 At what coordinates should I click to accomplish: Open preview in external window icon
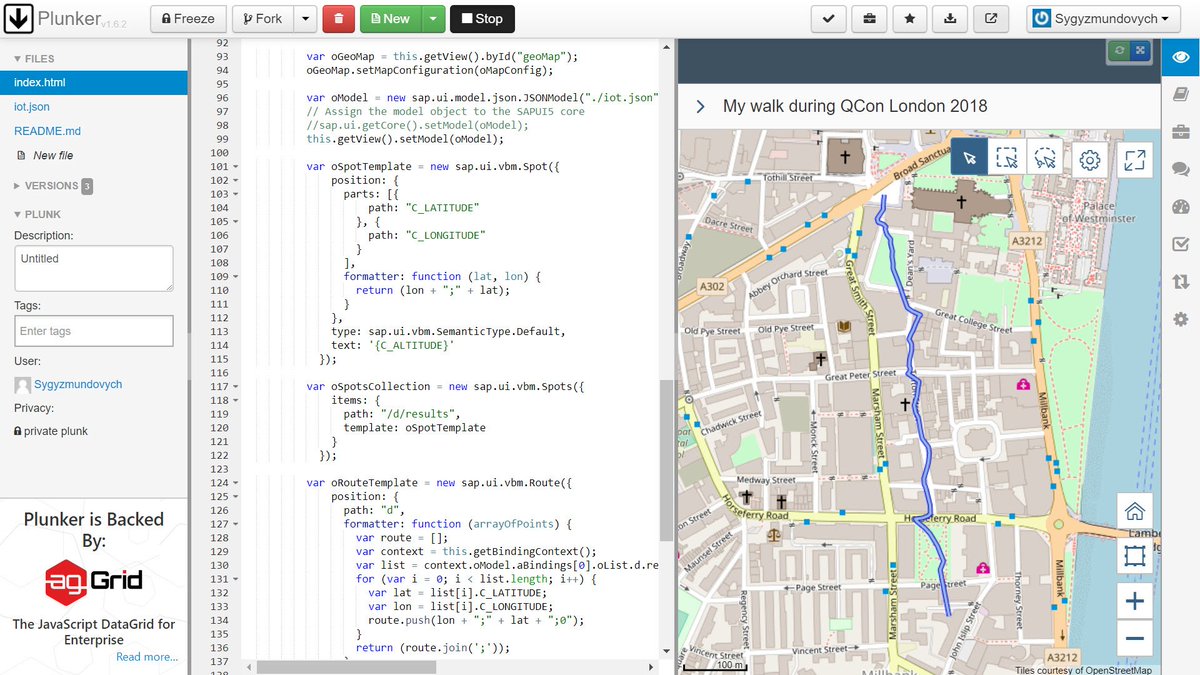tap(991, 18)
